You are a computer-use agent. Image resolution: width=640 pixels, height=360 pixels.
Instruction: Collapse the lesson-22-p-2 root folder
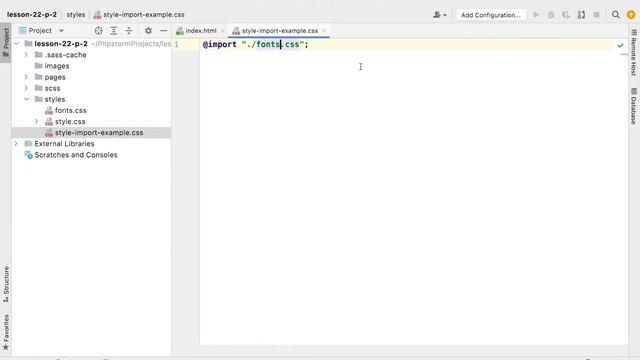(16, 44)
